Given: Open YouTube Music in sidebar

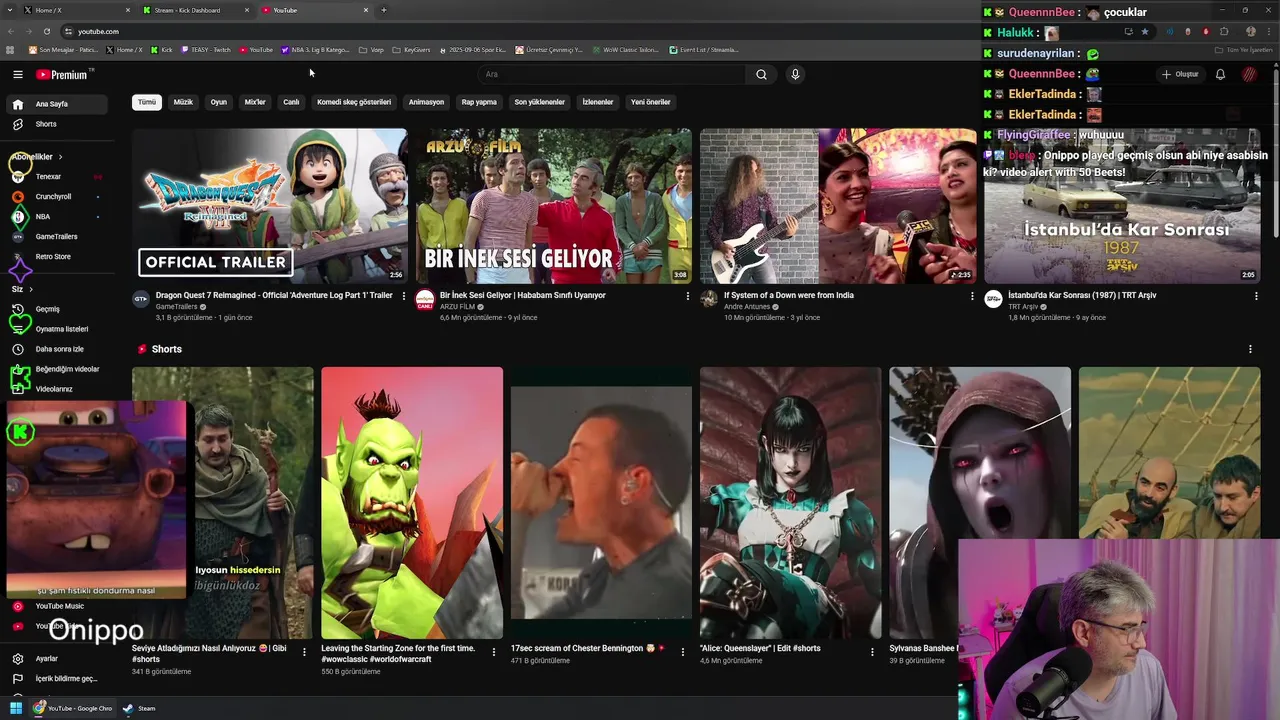Looking at the screenshot, I should [x=55, y=606].
